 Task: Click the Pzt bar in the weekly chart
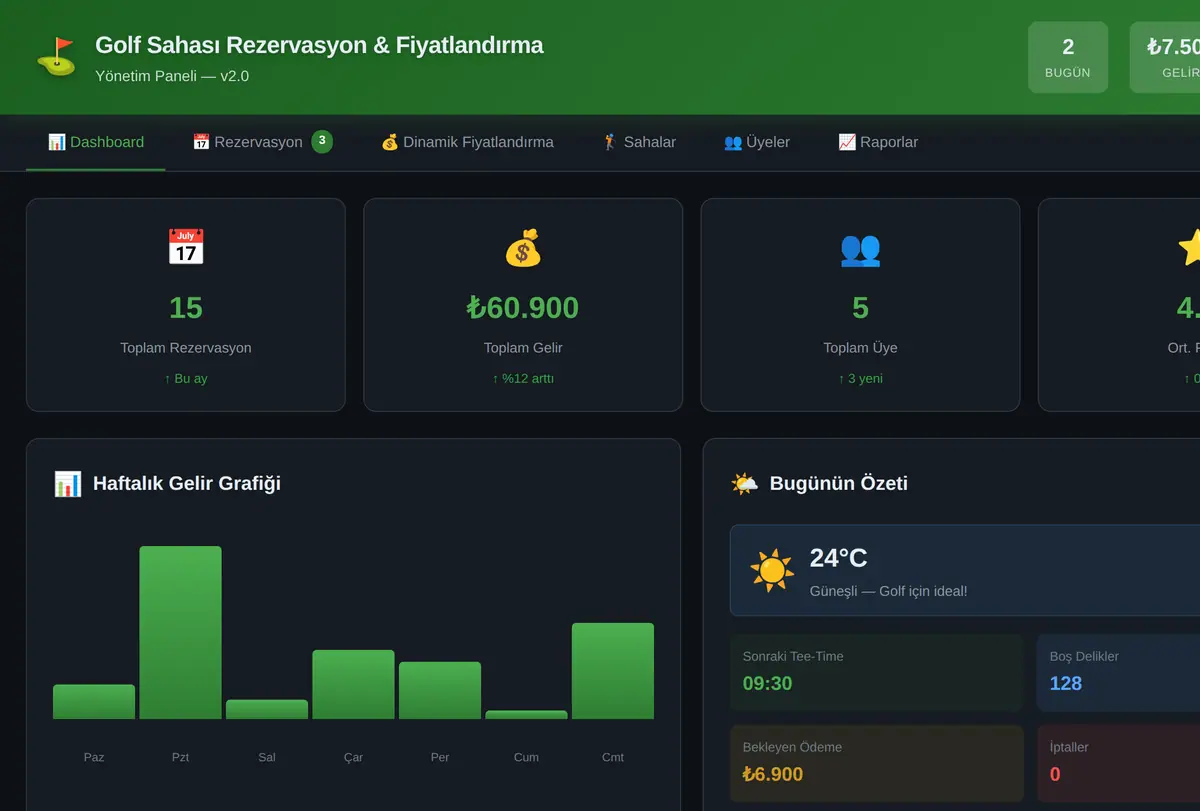pos(180,632)
